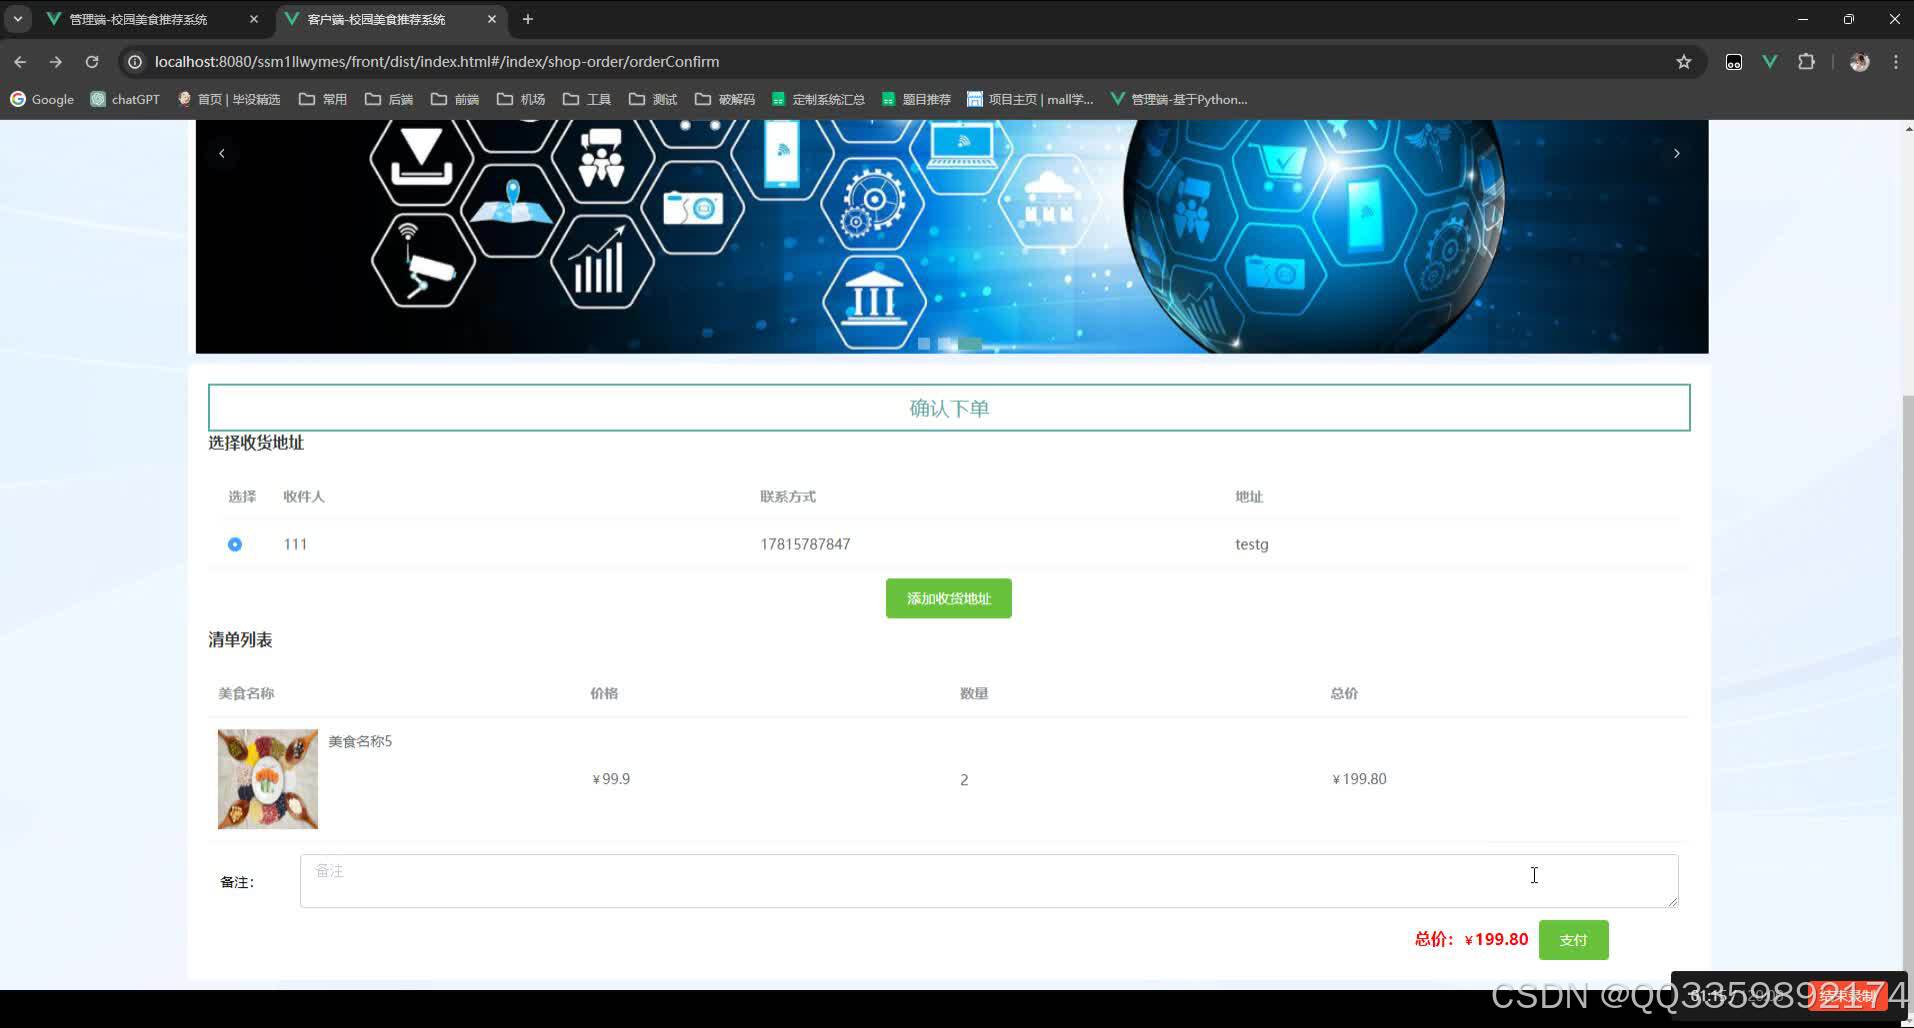Image resolution: width=1914 pixels, height=1028 pixels.
Task: Go forward in browser history
Action: coord(56,62)
